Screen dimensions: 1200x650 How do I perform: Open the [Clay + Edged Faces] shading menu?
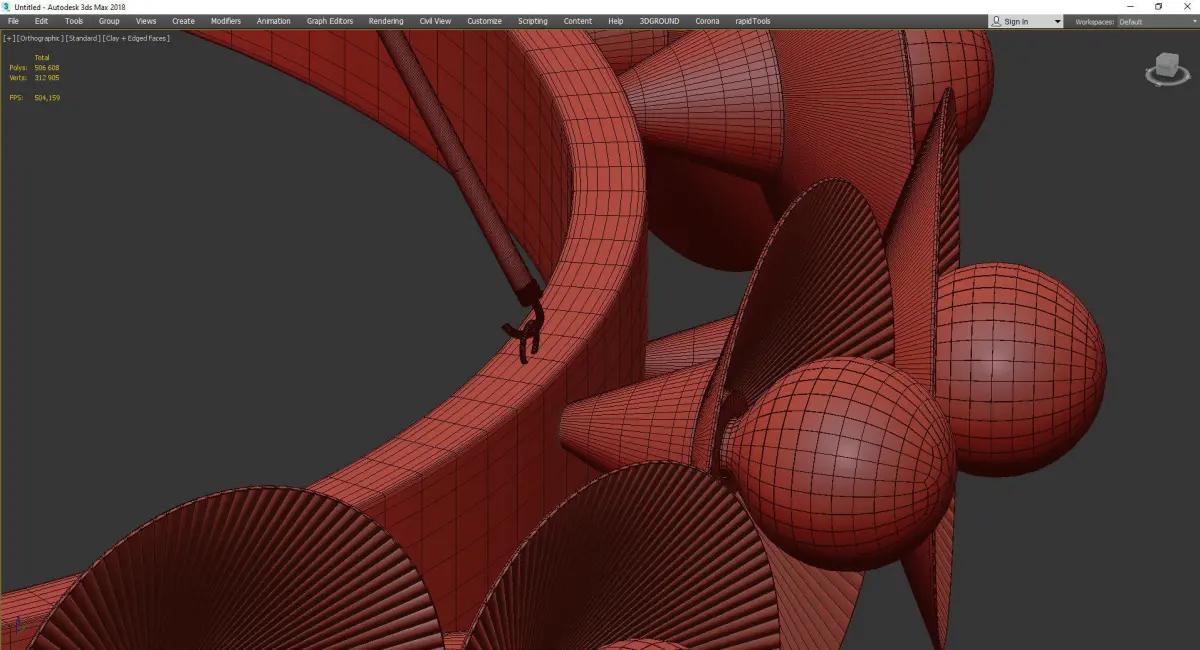click(x=136, y=38)
